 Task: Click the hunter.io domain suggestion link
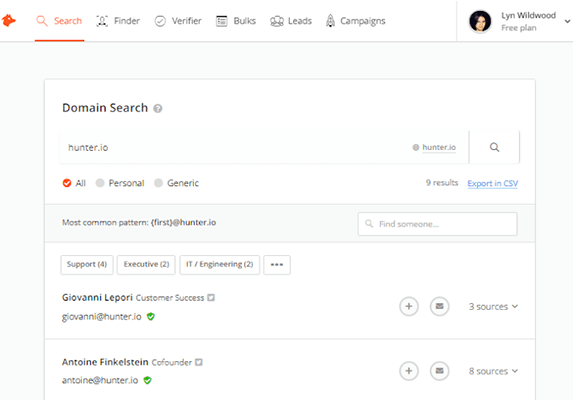pyautogui.click(x=439, y=147)
